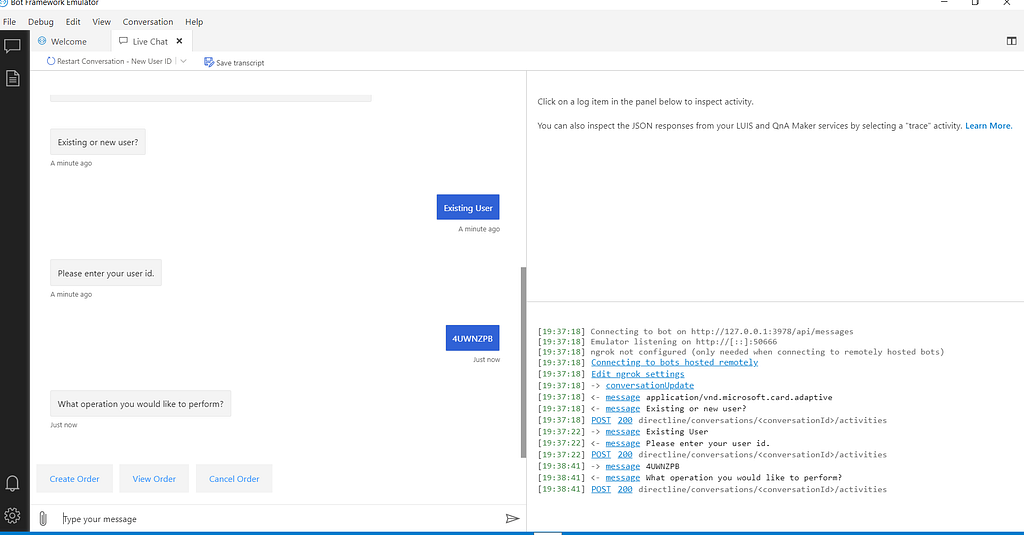
Task: Inspect 'What operation you would like' message log link
Action: click(622, 478)
